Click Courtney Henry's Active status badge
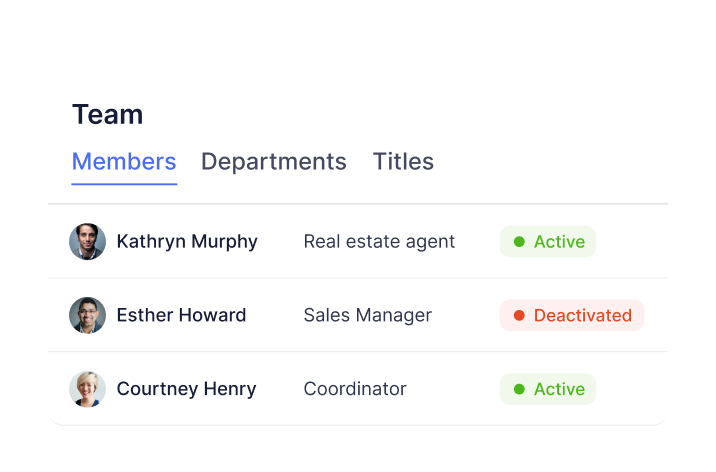Screen dimensions: 716x472 [548, 389]
